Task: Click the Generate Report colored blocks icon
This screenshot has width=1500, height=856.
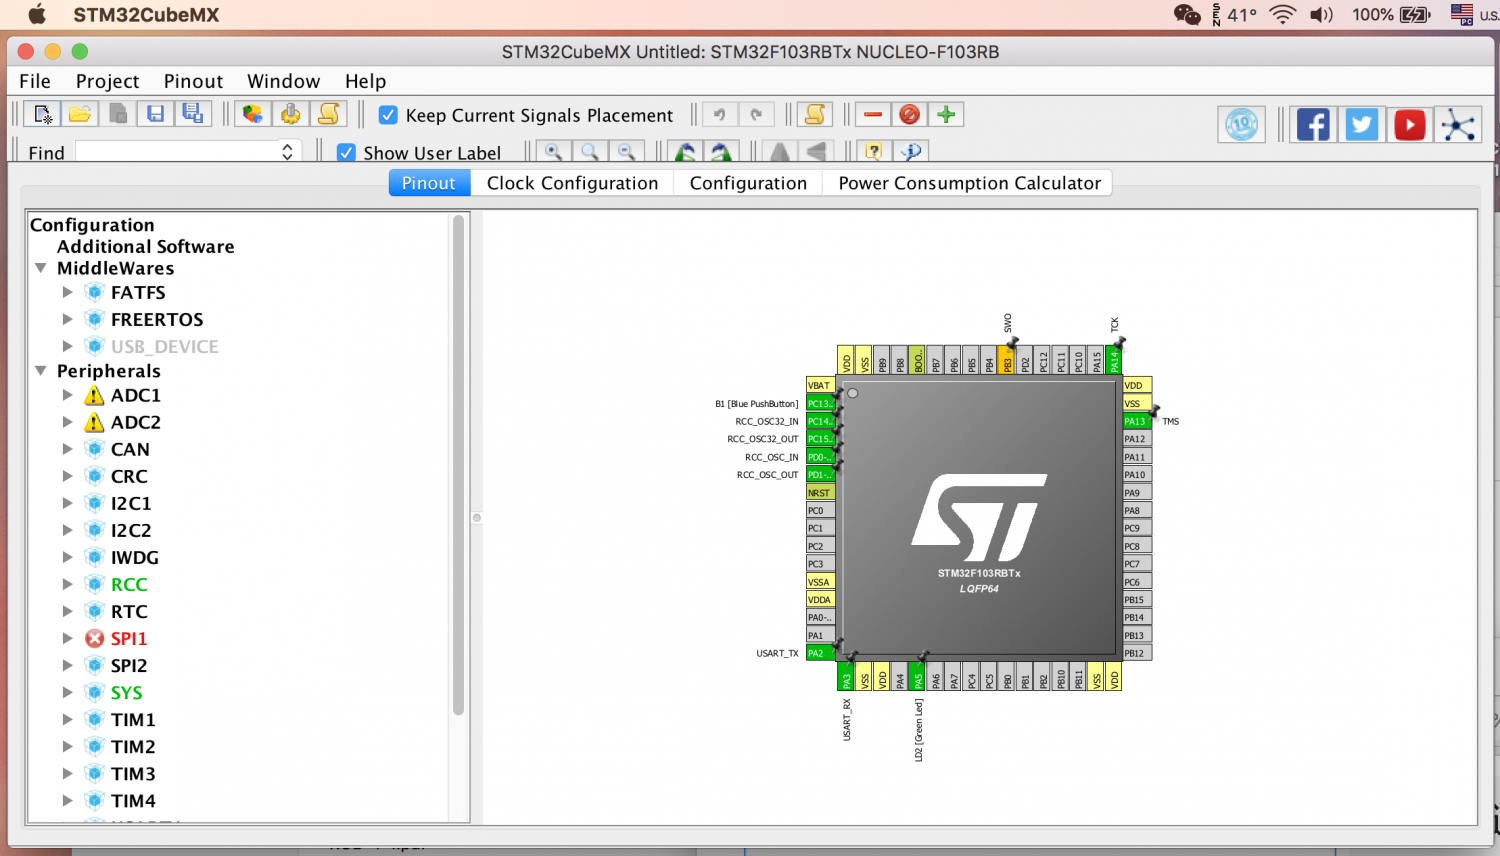Action: [253, 114]
